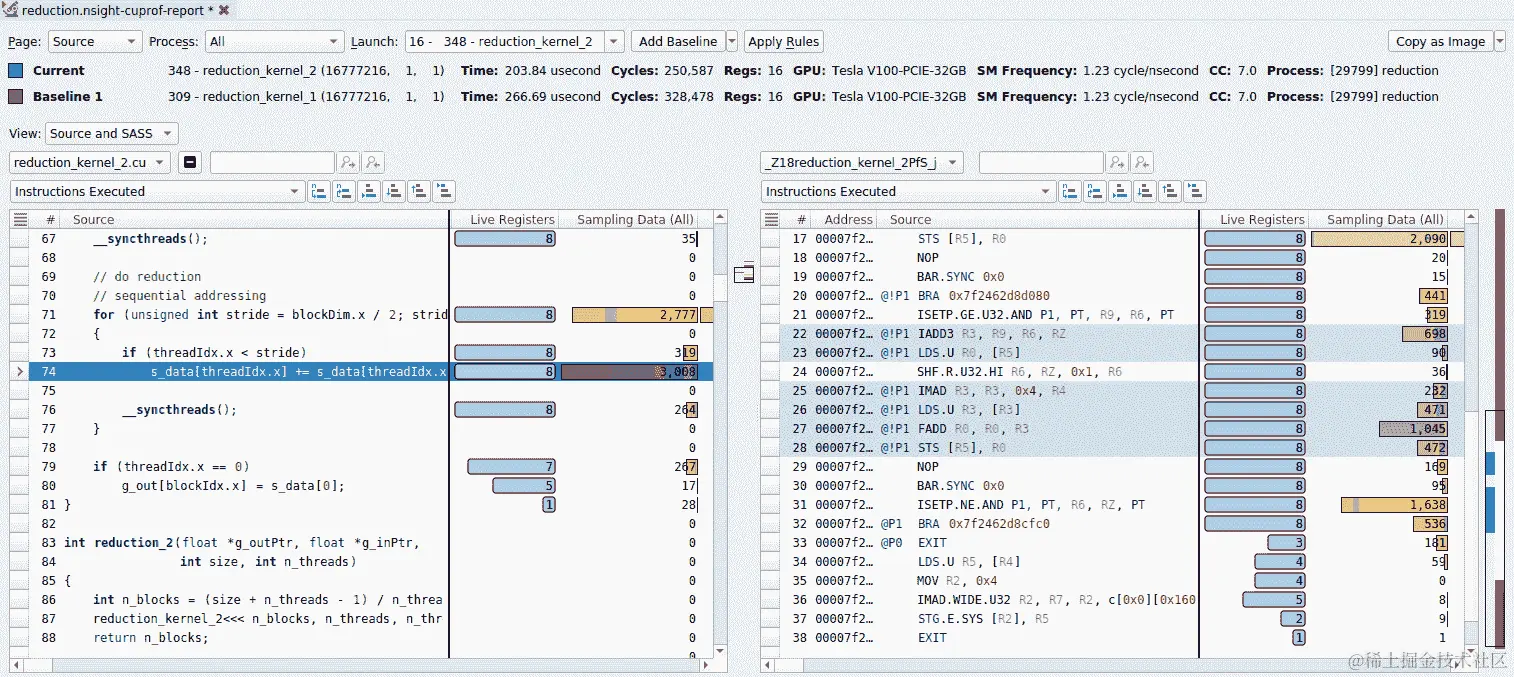The image size is (1514, 677).
Task: Open the Process dropdown set to All
Action: pos(274,41)
